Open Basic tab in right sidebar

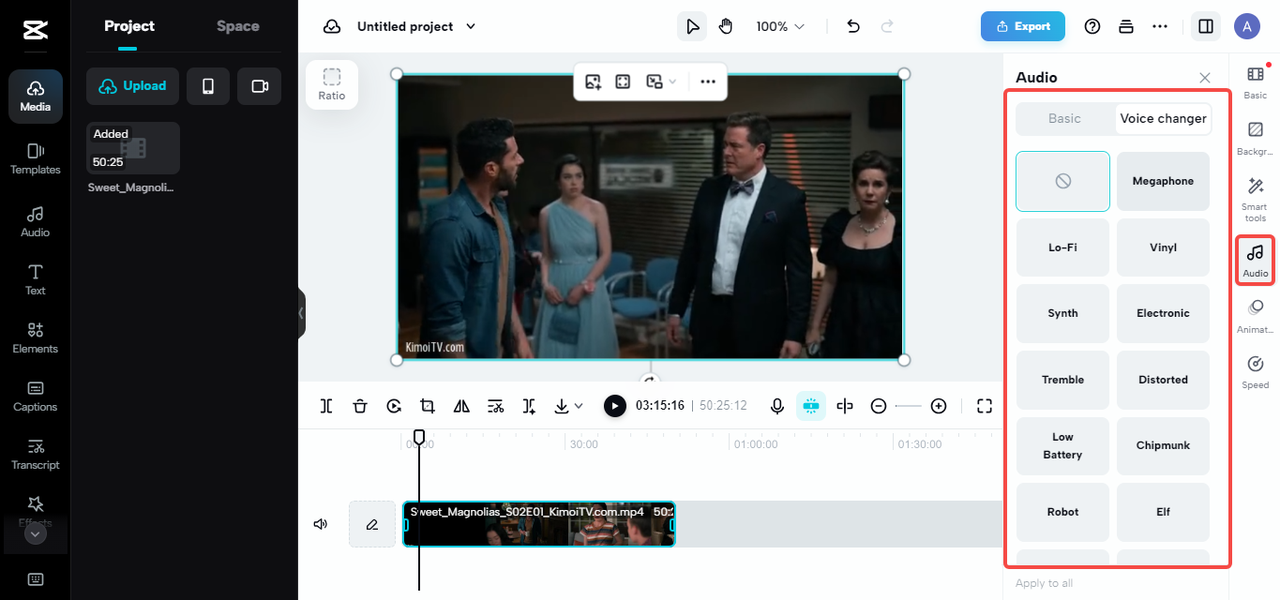[x=1255, y=82]
